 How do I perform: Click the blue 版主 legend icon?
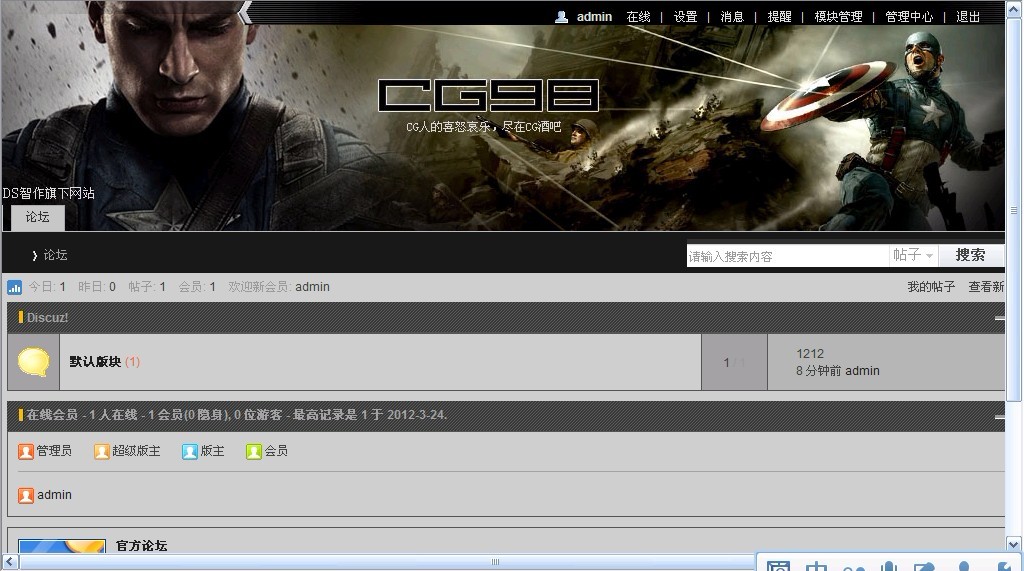pos(190,451)
